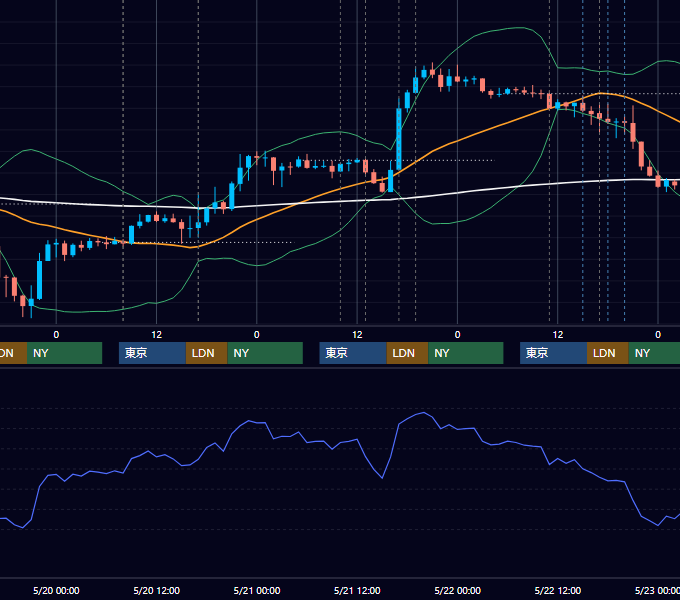Click hour marker 12 above 5/22 12:00
Viewport: 680px width, 600px height.
coord(558,335)
